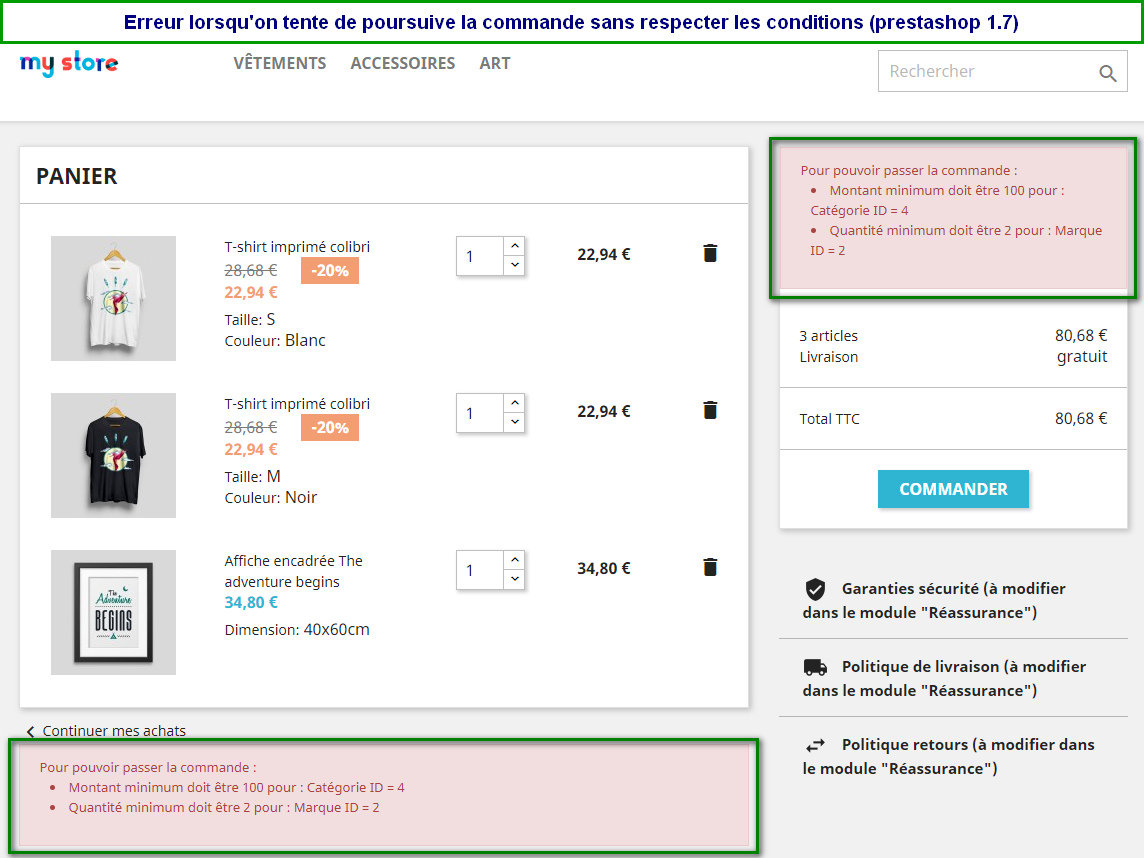Increase quantity of Affiche encadrée poster
The height and width of the screenshot is (858, 1144).
[514, 560]
